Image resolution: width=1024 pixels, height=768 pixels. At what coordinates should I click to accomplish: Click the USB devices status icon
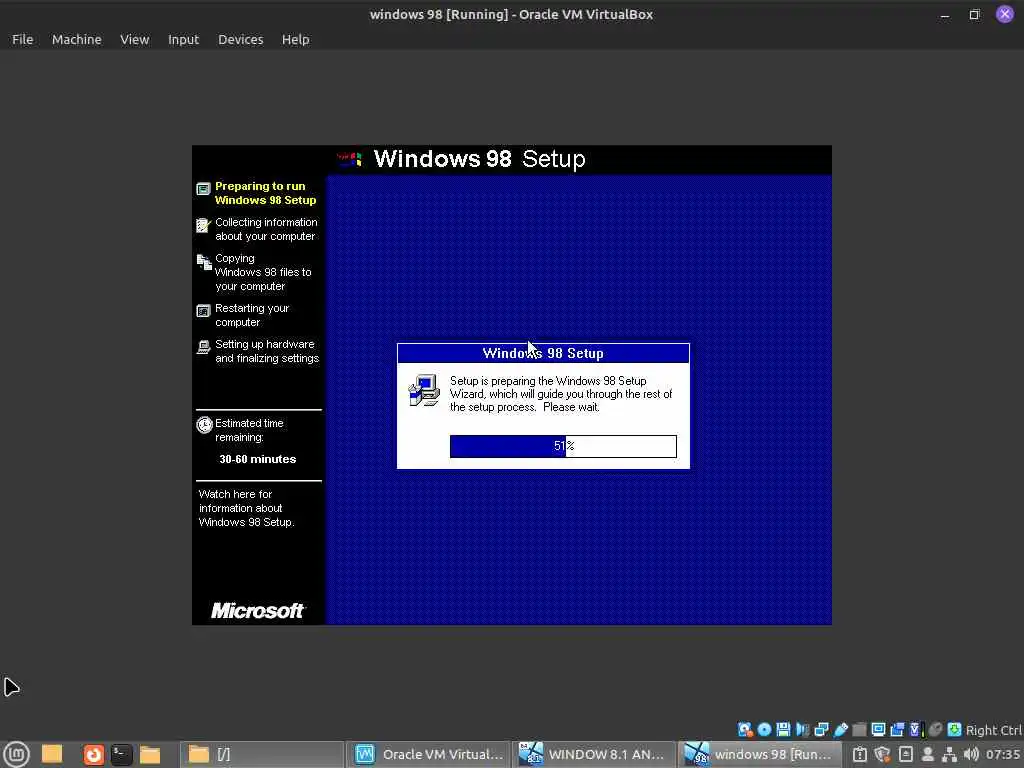(x=840, y=729)
